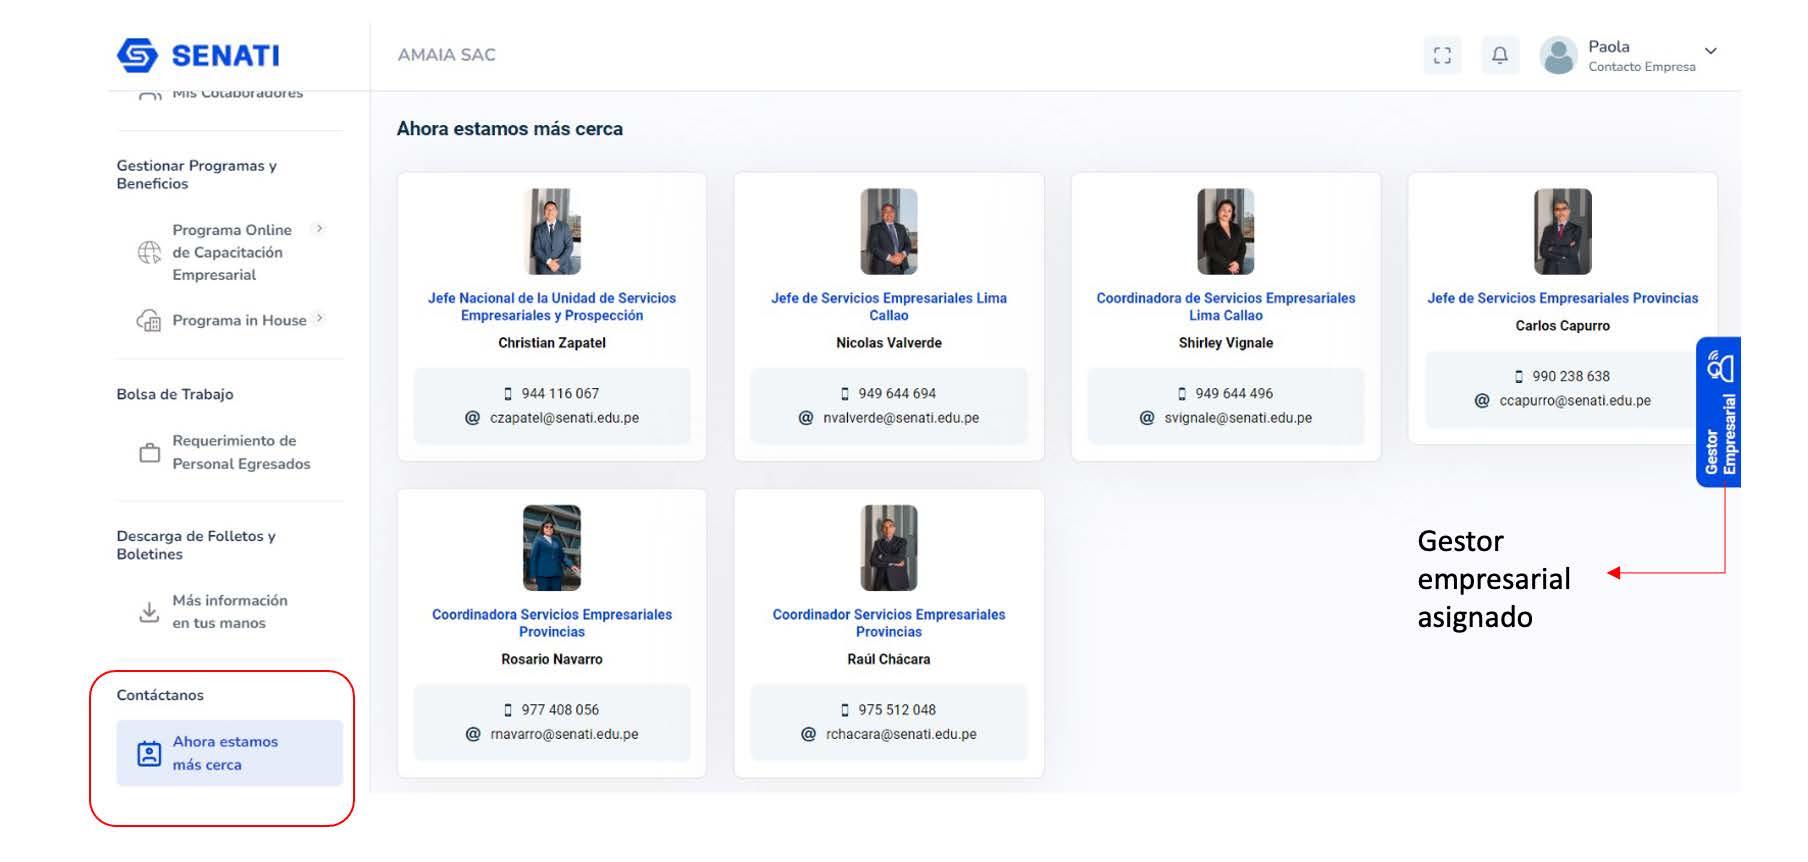
Task: Click phone number 990 238 638
Action: 1571,377
